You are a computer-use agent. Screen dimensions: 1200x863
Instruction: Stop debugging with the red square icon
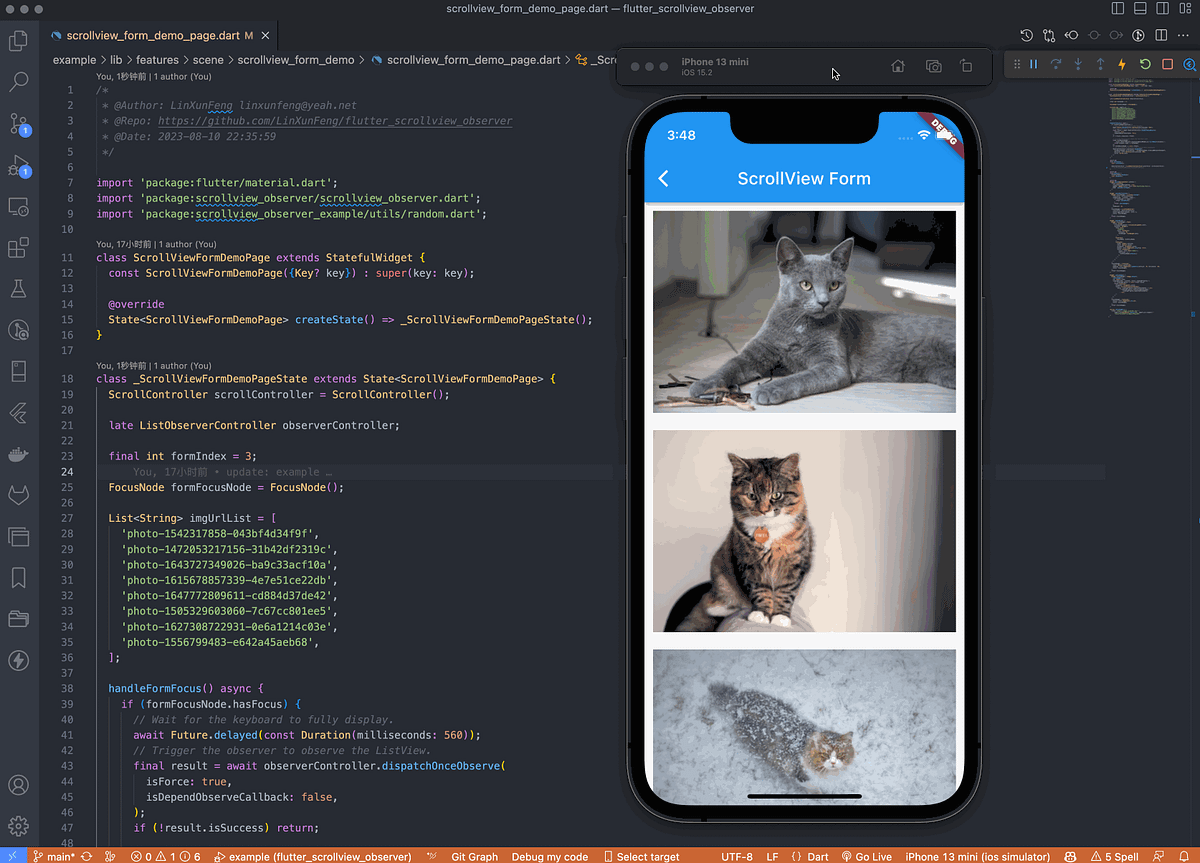click(1166, 64)
